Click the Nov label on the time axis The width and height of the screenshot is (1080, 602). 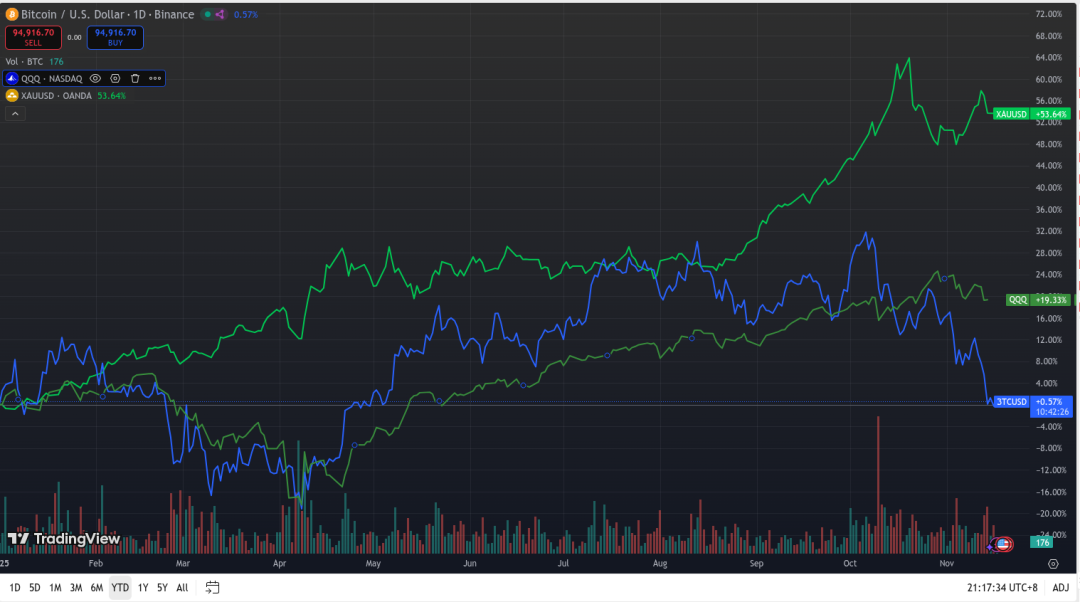pyautogui.click(x=946, y=563)
